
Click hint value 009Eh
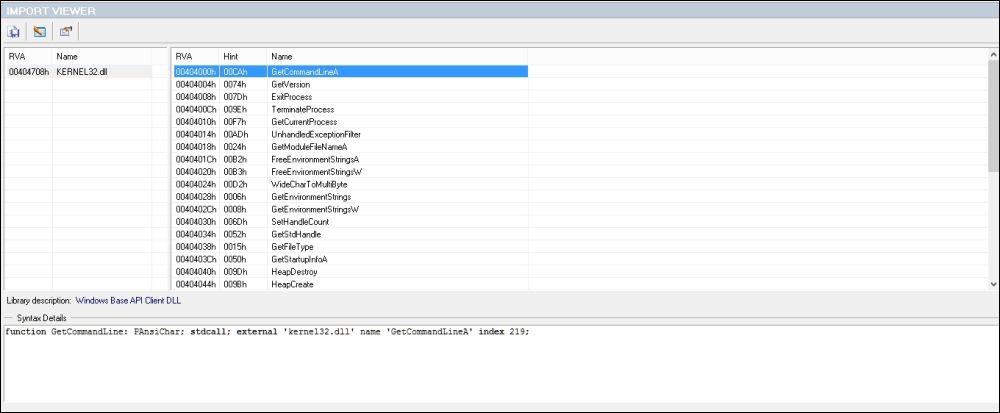click(x=235, y=110)
